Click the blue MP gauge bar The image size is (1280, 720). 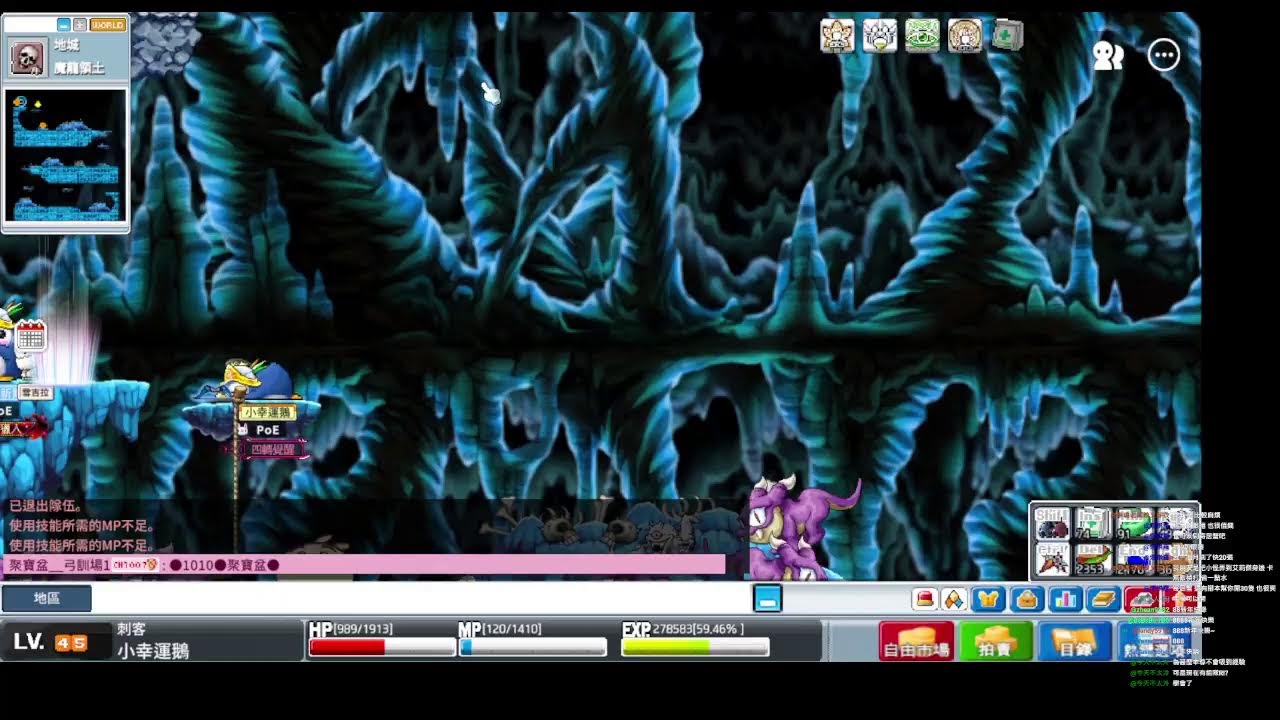coord(532,647)
